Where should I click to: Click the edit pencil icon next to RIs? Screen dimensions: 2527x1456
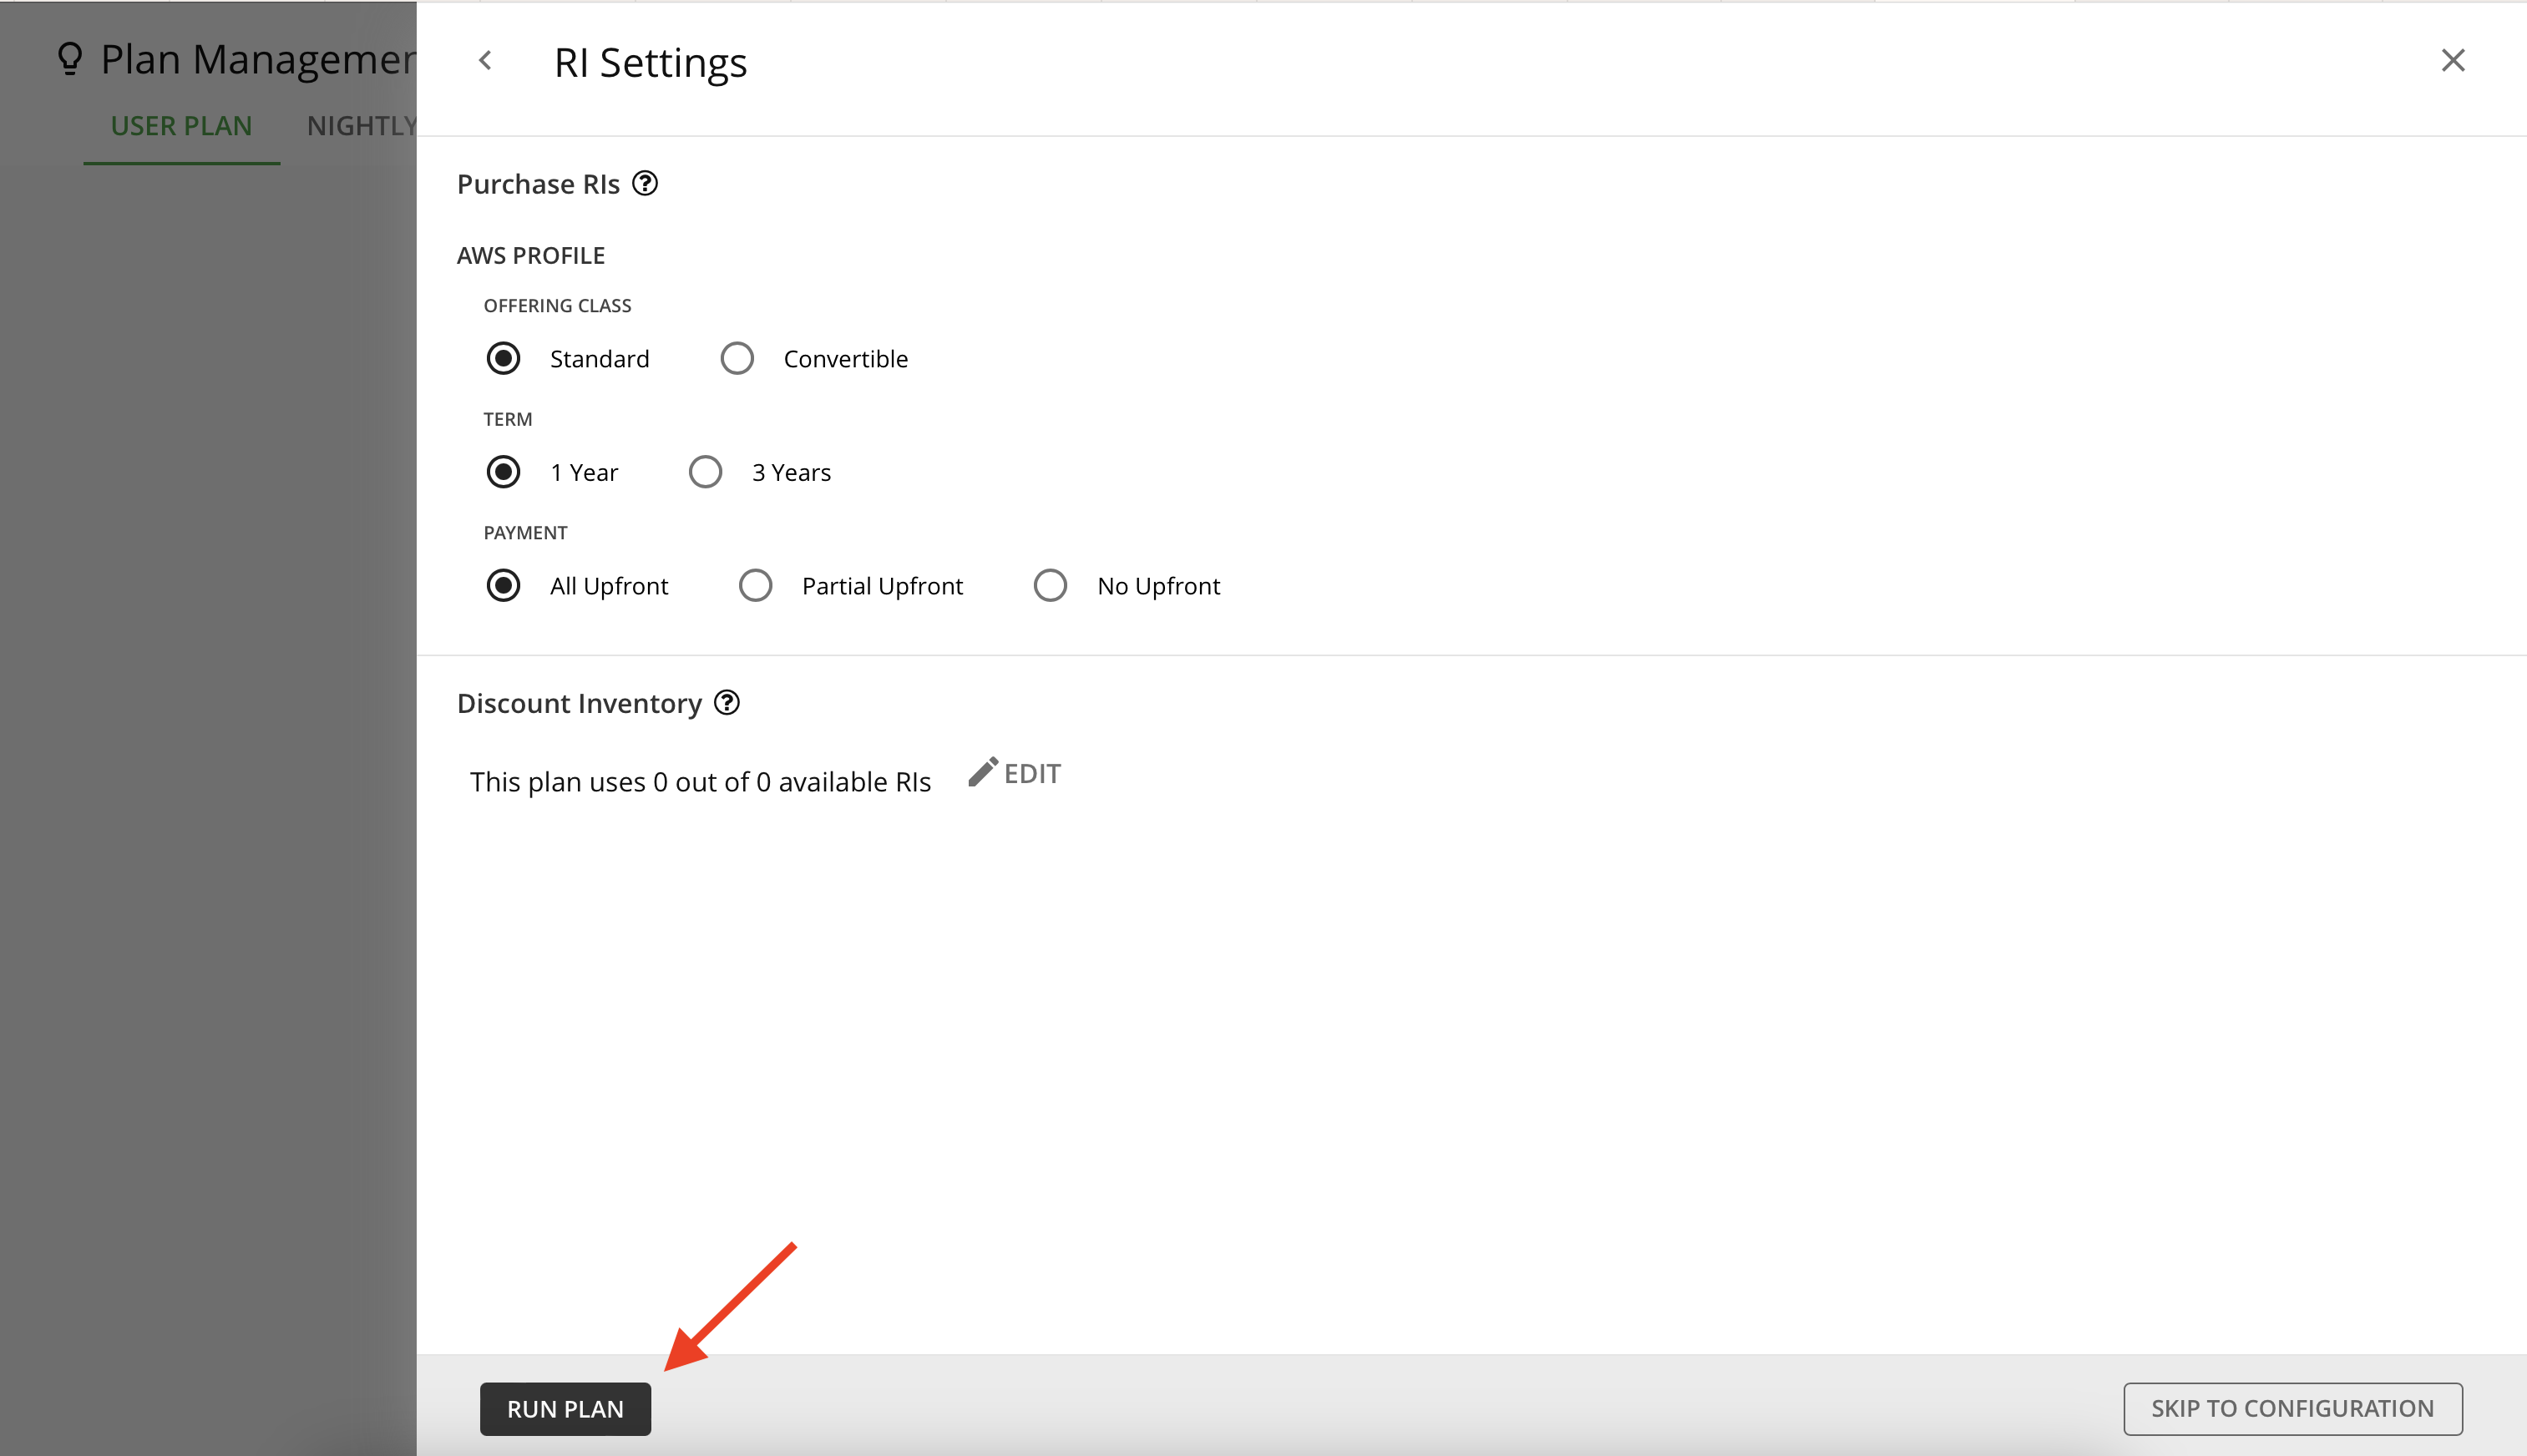[977, 771]
